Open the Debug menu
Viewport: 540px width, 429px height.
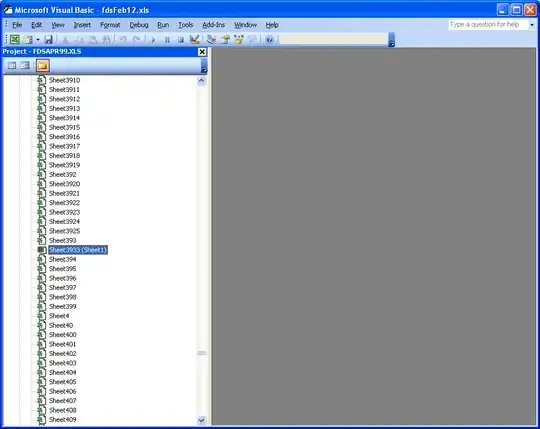[x=139, y=25]
